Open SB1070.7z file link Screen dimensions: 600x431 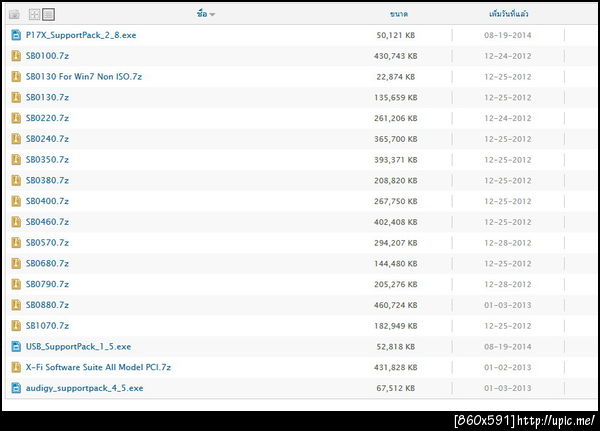(x=47, y=325)
